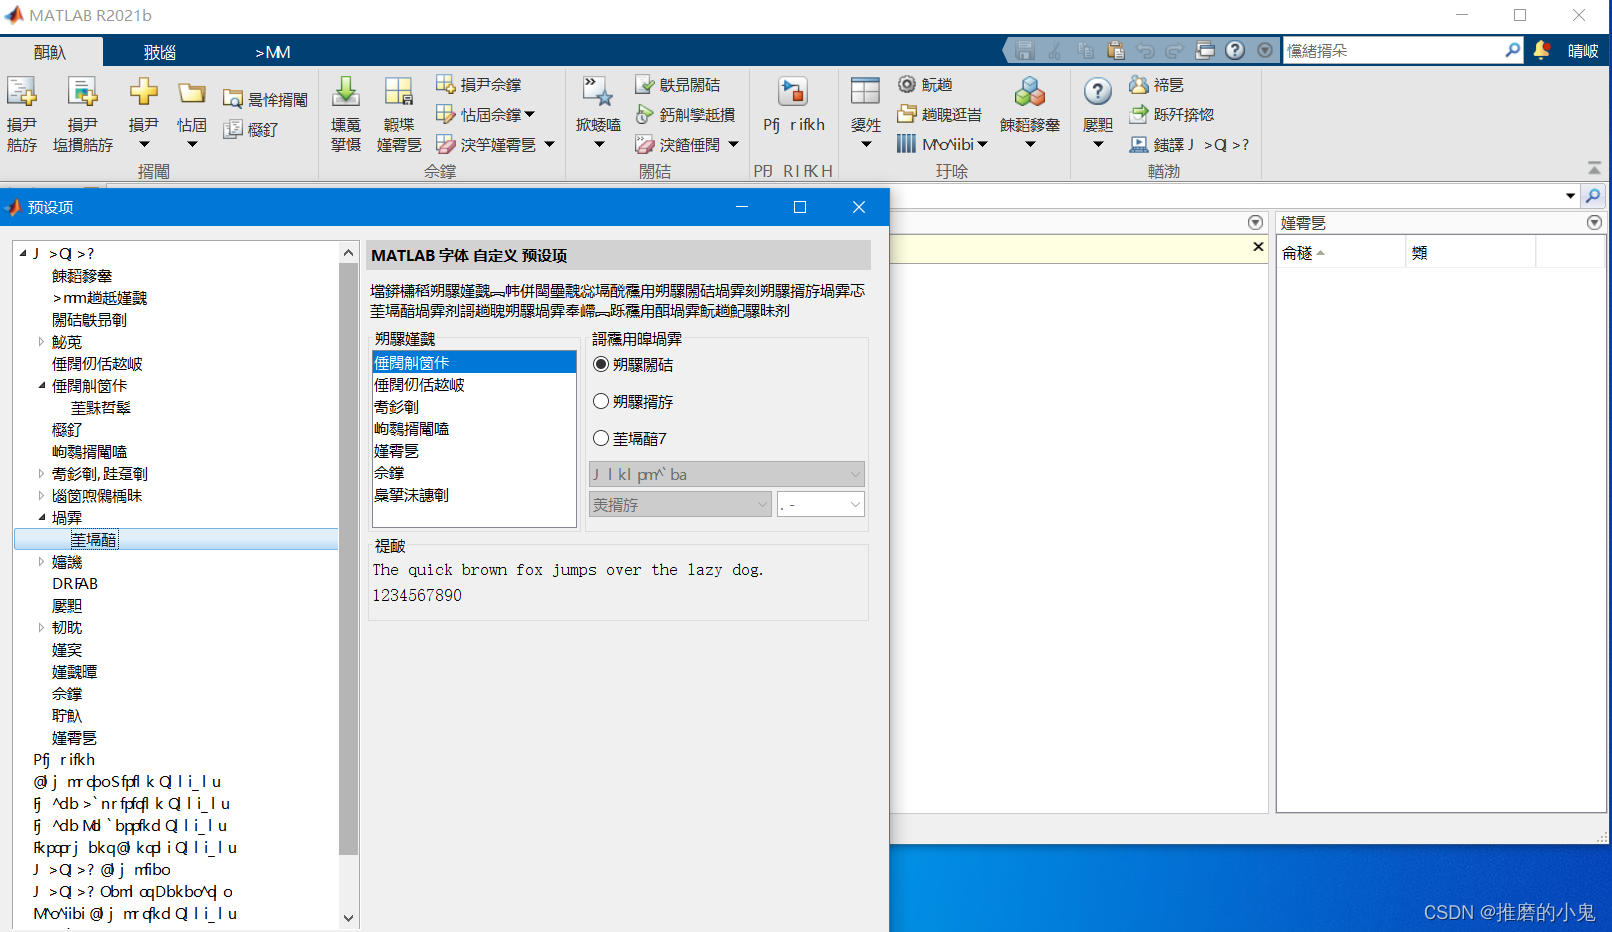
Task: Click the preferences tree scrollbar down arrow
Action: coord(348,918)
